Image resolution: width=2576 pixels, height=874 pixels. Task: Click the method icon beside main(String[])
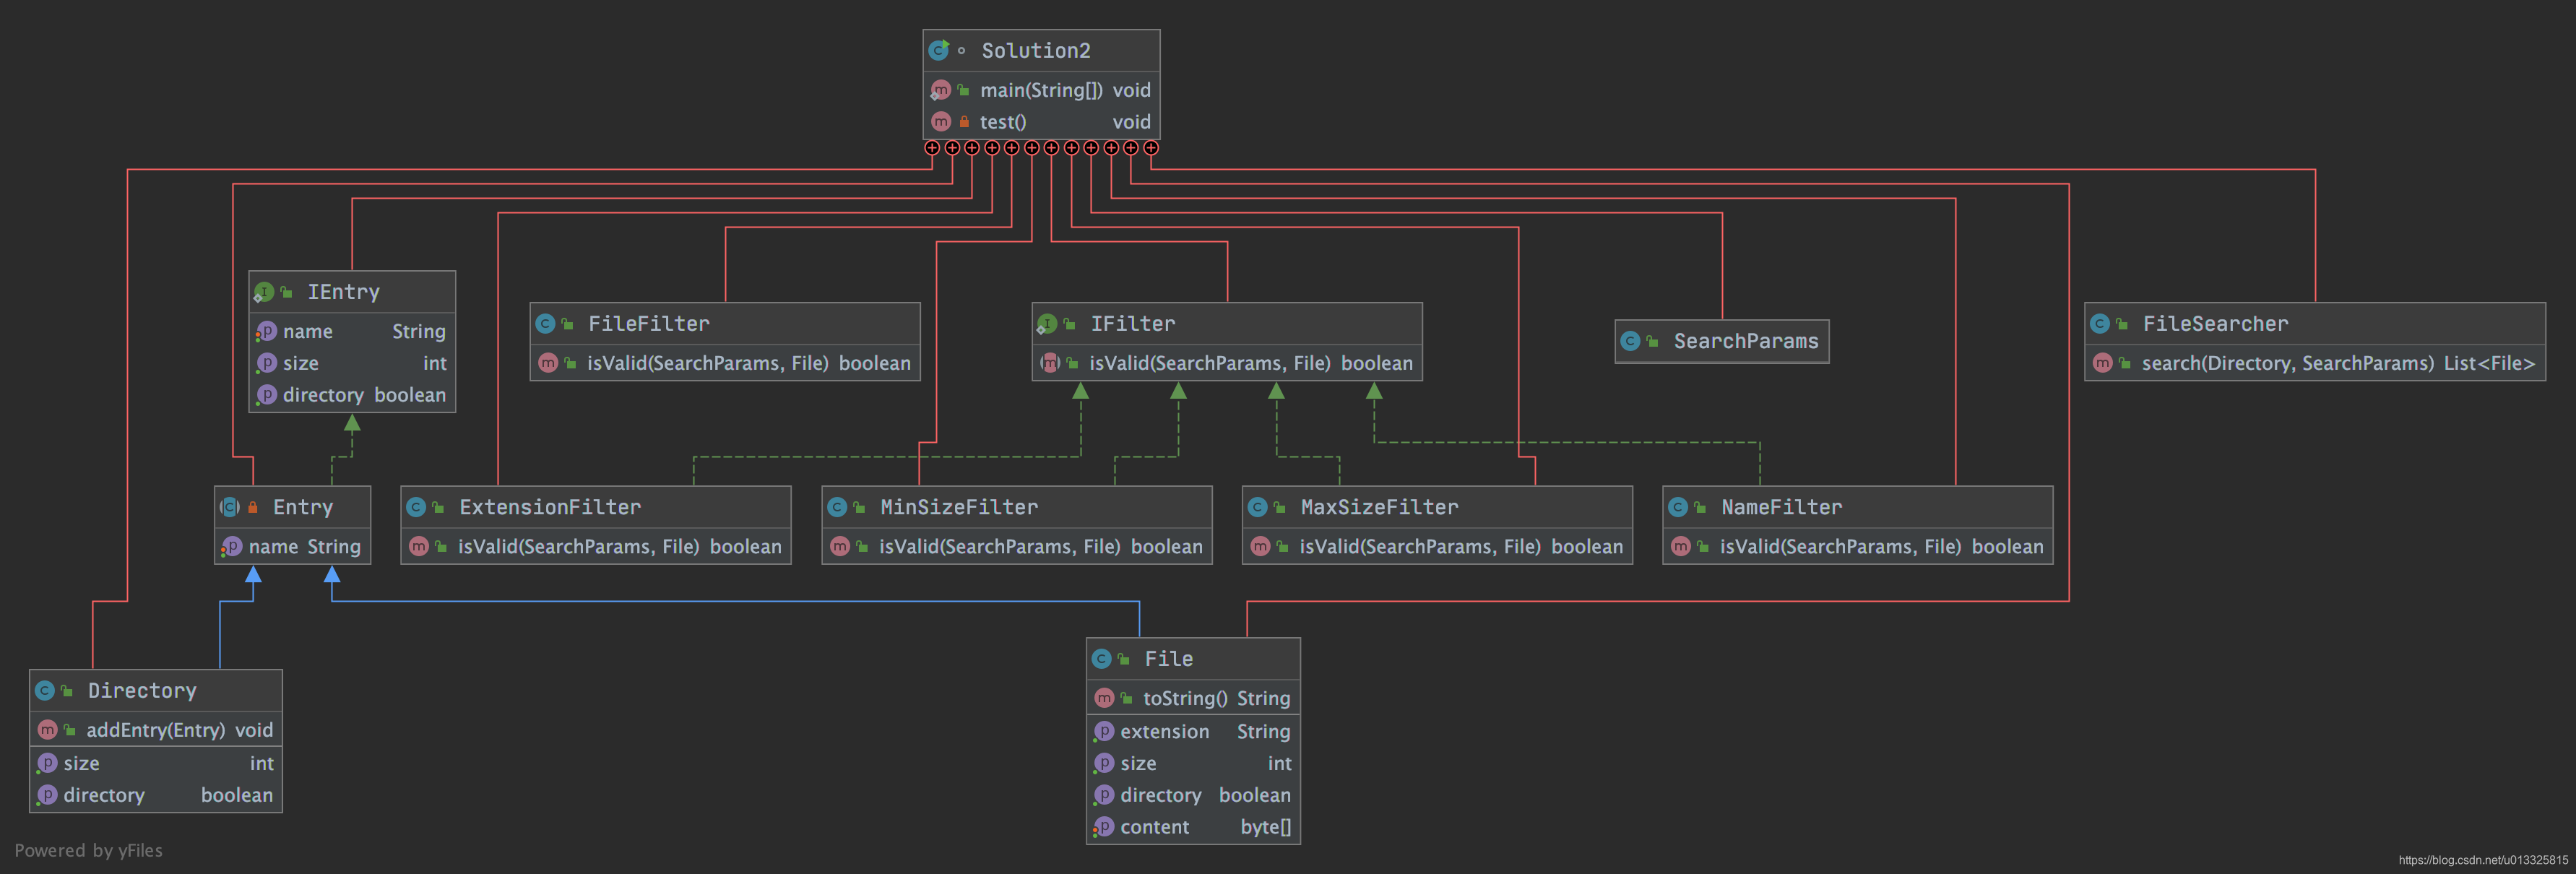pyautogui.click(x=940, y=91)
